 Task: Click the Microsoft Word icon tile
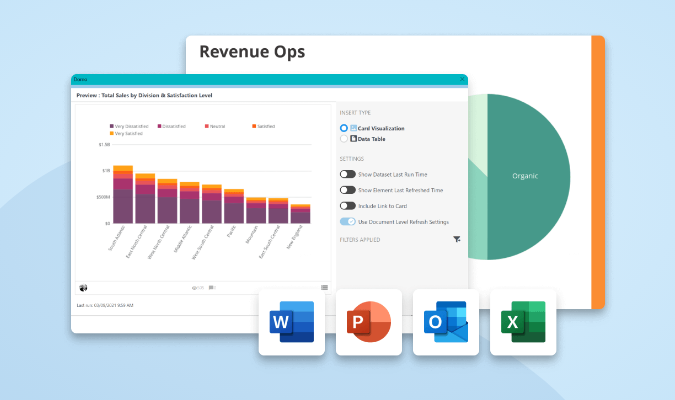point(292,322)
